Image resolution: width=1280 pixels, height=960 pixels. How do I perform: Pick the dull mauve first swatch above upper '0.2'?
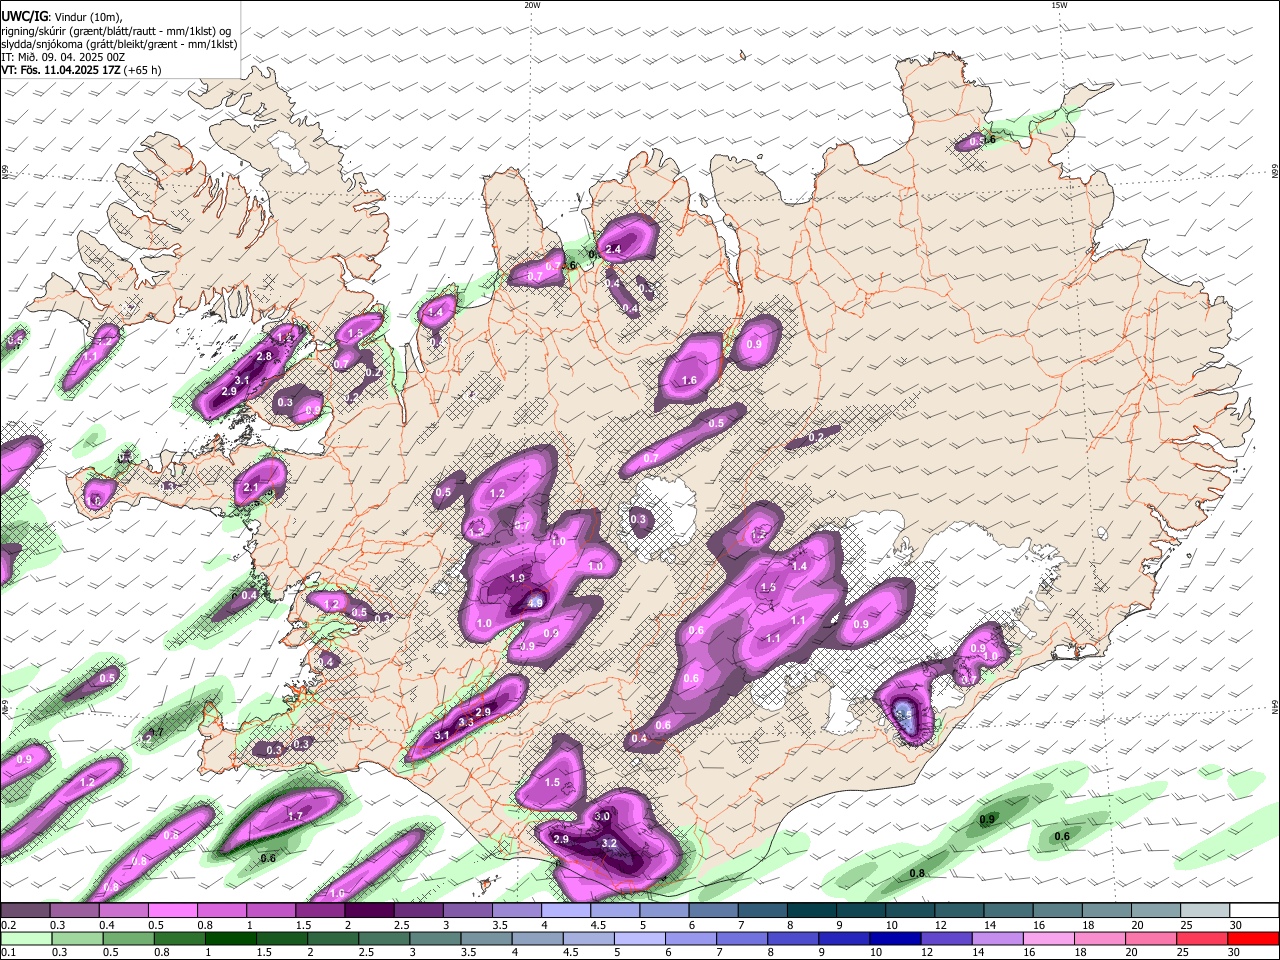tap(26, 911)
